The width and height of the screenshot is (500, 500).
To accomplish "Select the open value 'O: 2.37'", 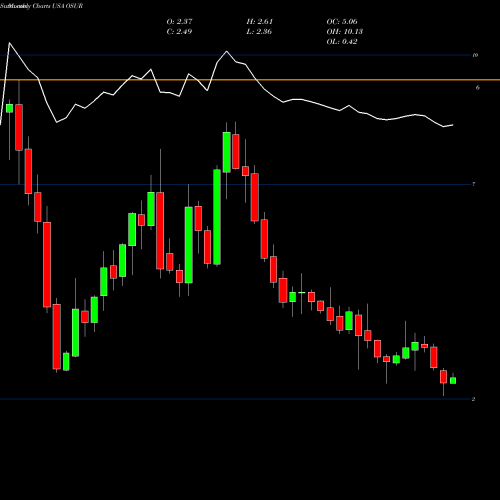I will (179, 21).
